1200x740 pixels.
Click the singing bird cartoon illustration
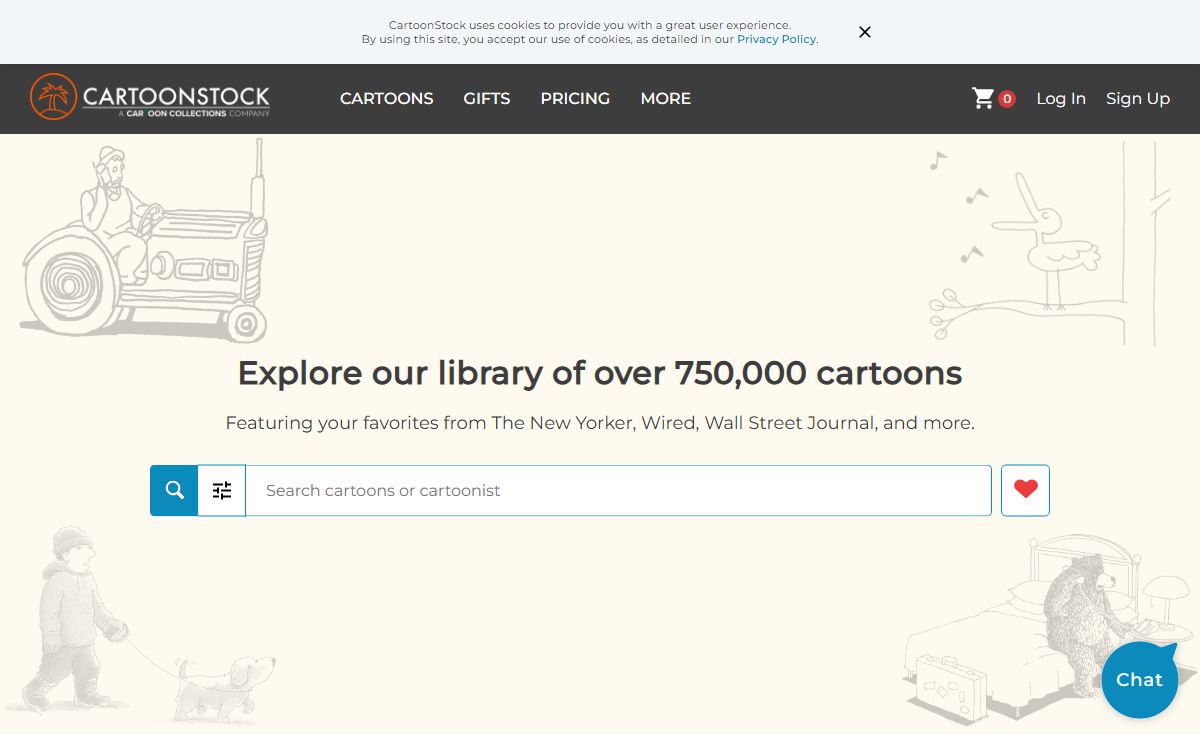[1048, 245]
